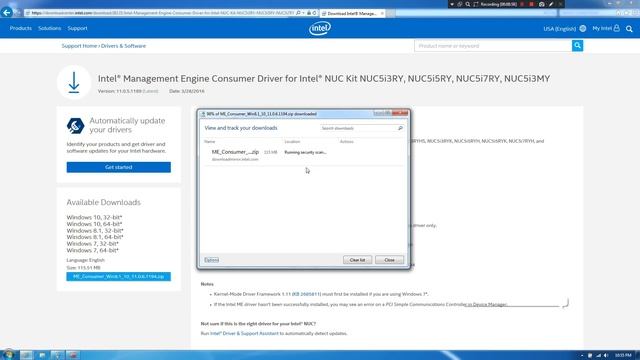Screen dimensions: 640x360
Task: Open Options link in downloads dialog
Action: [x=211, y=260]
